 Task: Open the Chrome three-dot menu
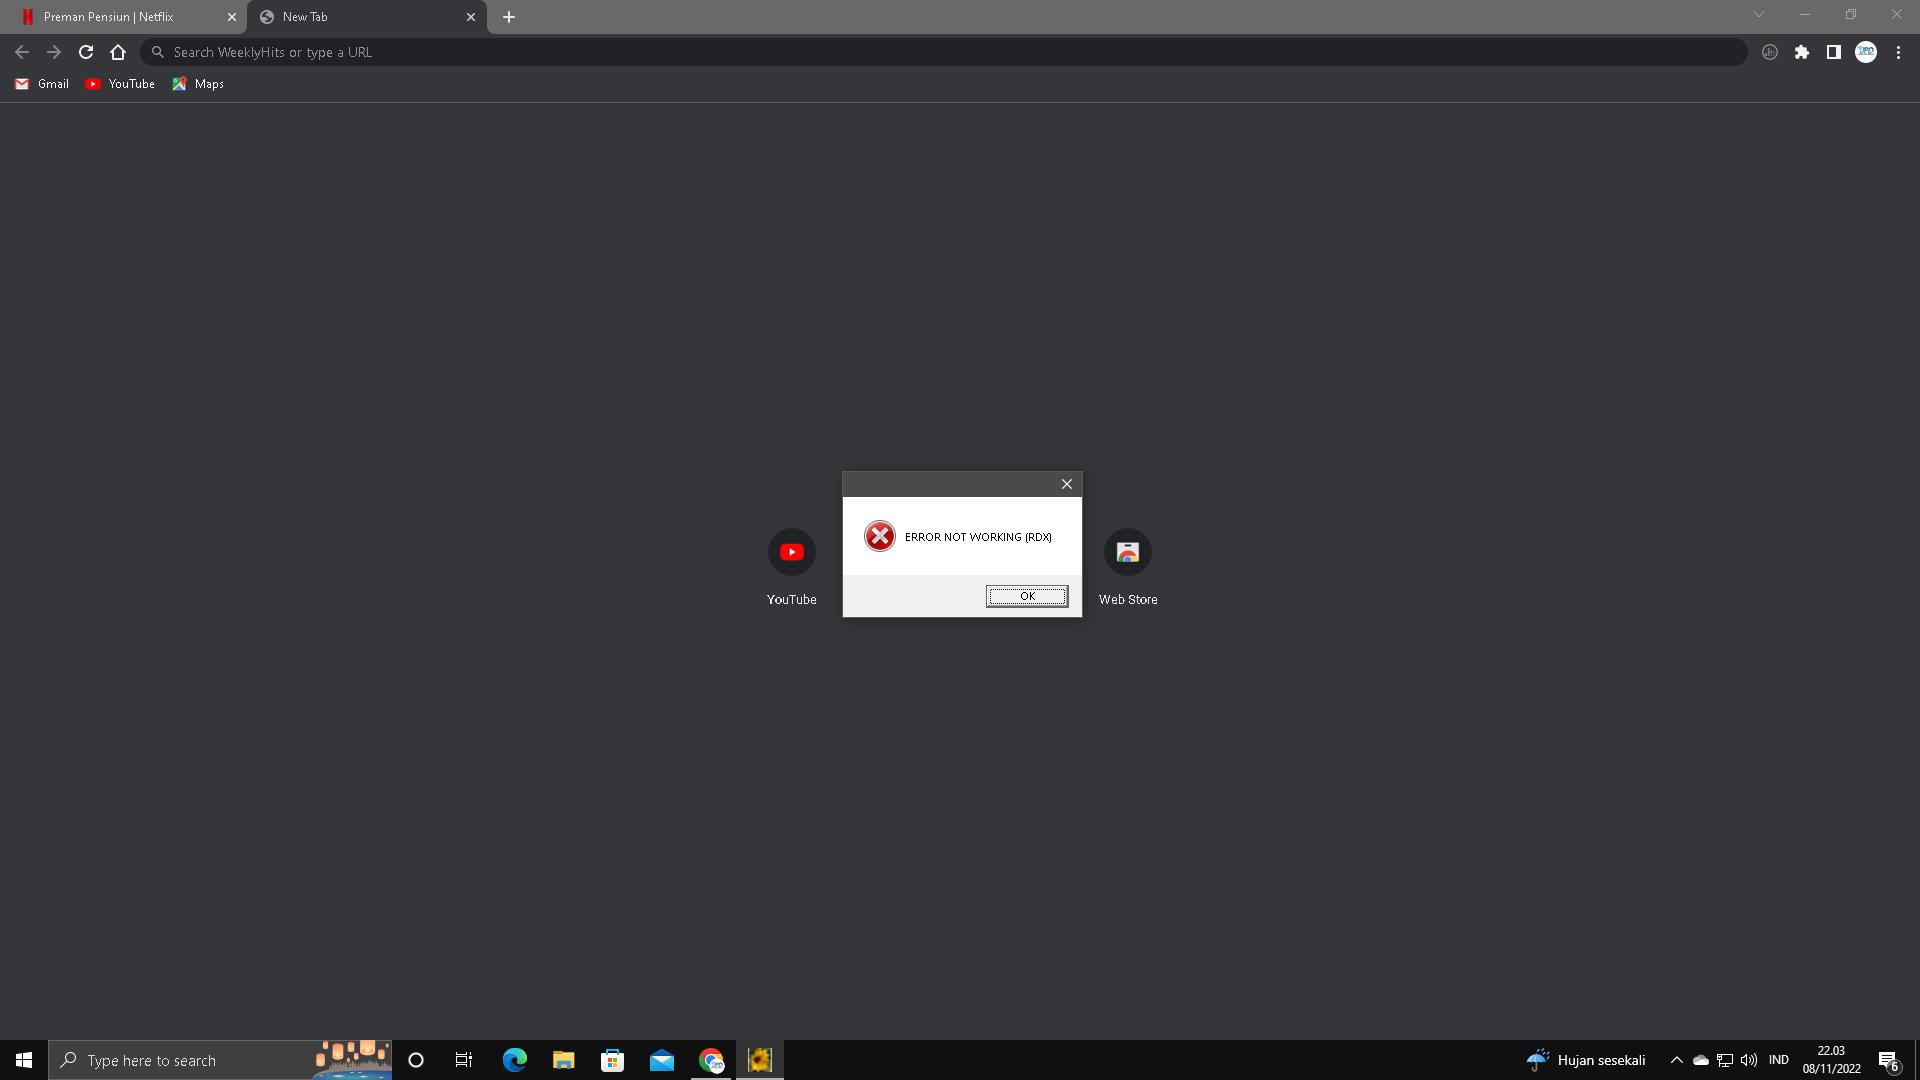[1898, 52]
